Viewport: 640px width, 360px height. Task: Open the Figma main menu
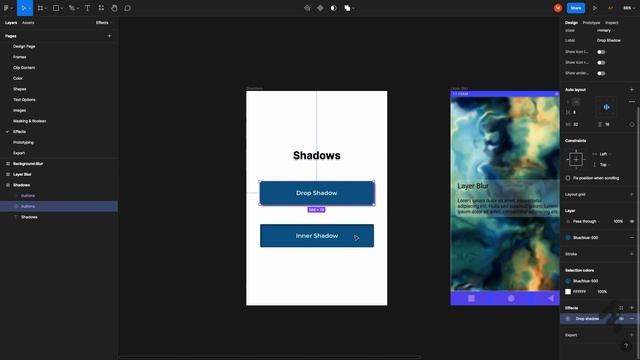(7, 8)
